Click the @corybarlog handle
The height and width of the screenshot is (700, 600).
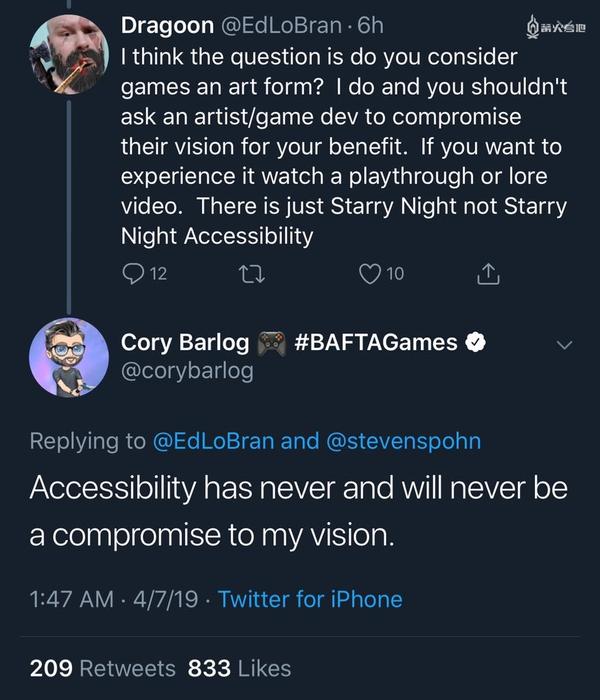(x=187, y=371)
